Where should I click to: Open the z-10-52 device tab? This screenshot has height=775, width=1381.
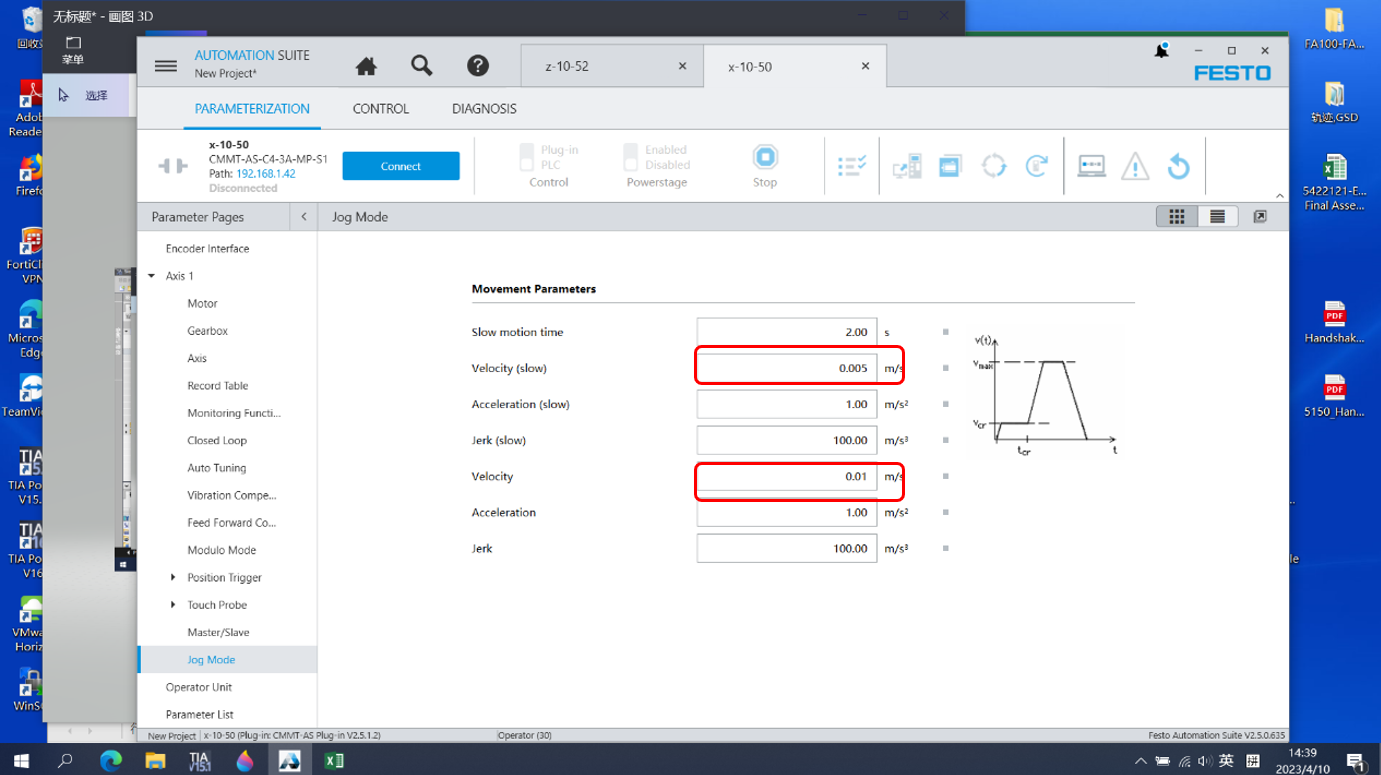[567, 67]
